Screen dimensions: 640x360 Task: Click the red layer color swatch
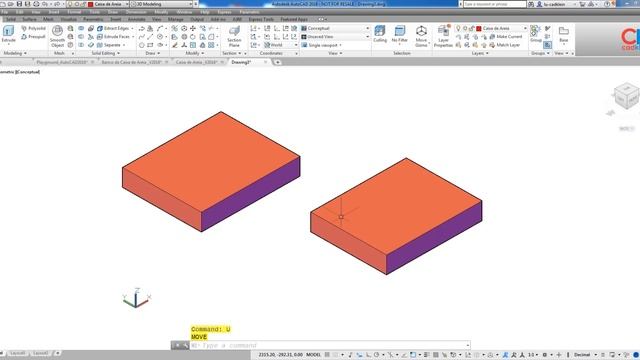(x=479, y=28)
